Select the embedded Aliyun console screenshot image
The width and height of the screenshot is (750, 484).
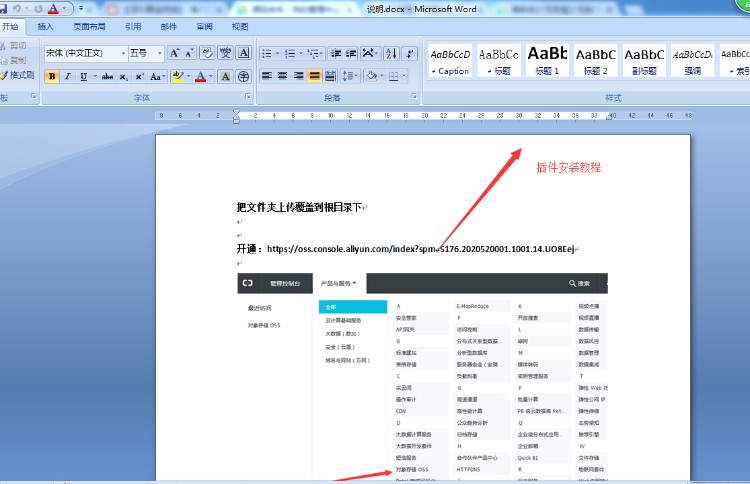coord(422,376)
